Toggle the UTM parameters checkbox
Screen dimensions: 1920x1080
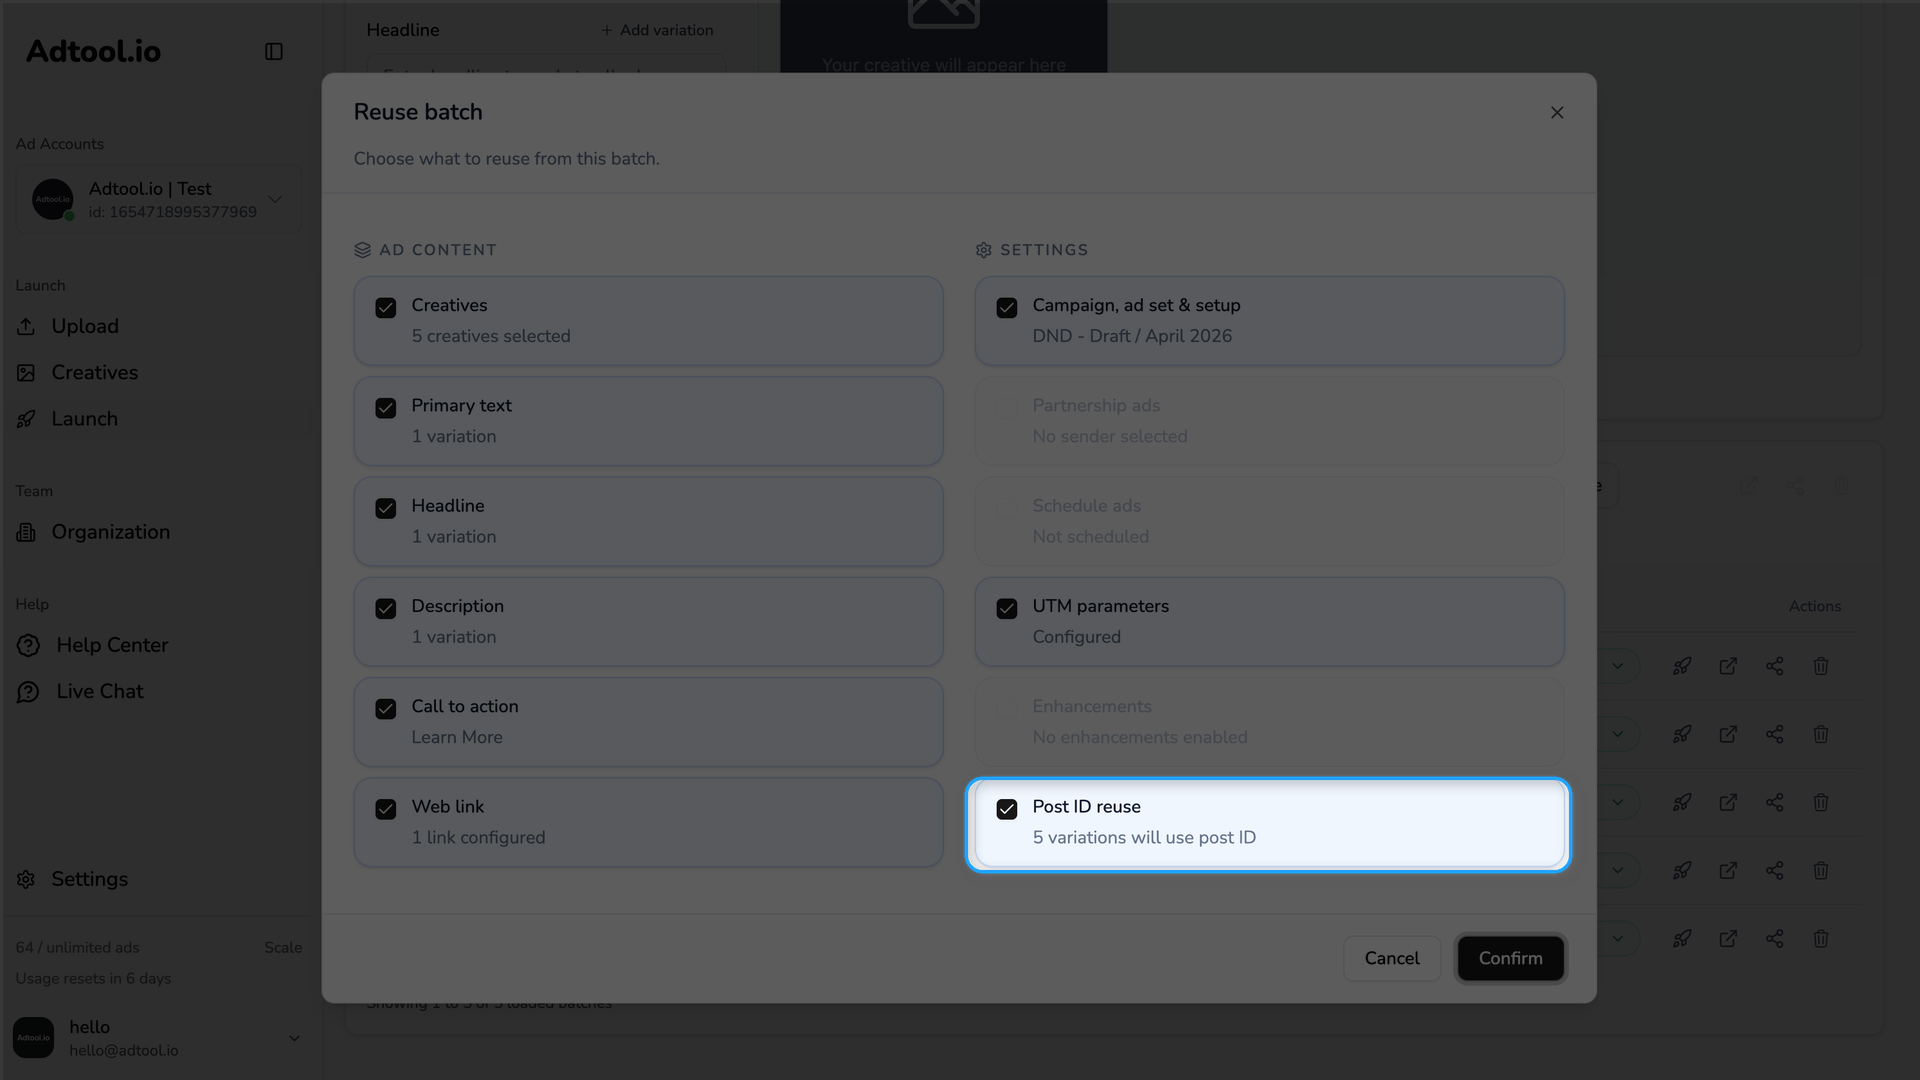pyautogui.click(x=1007, y=609)
